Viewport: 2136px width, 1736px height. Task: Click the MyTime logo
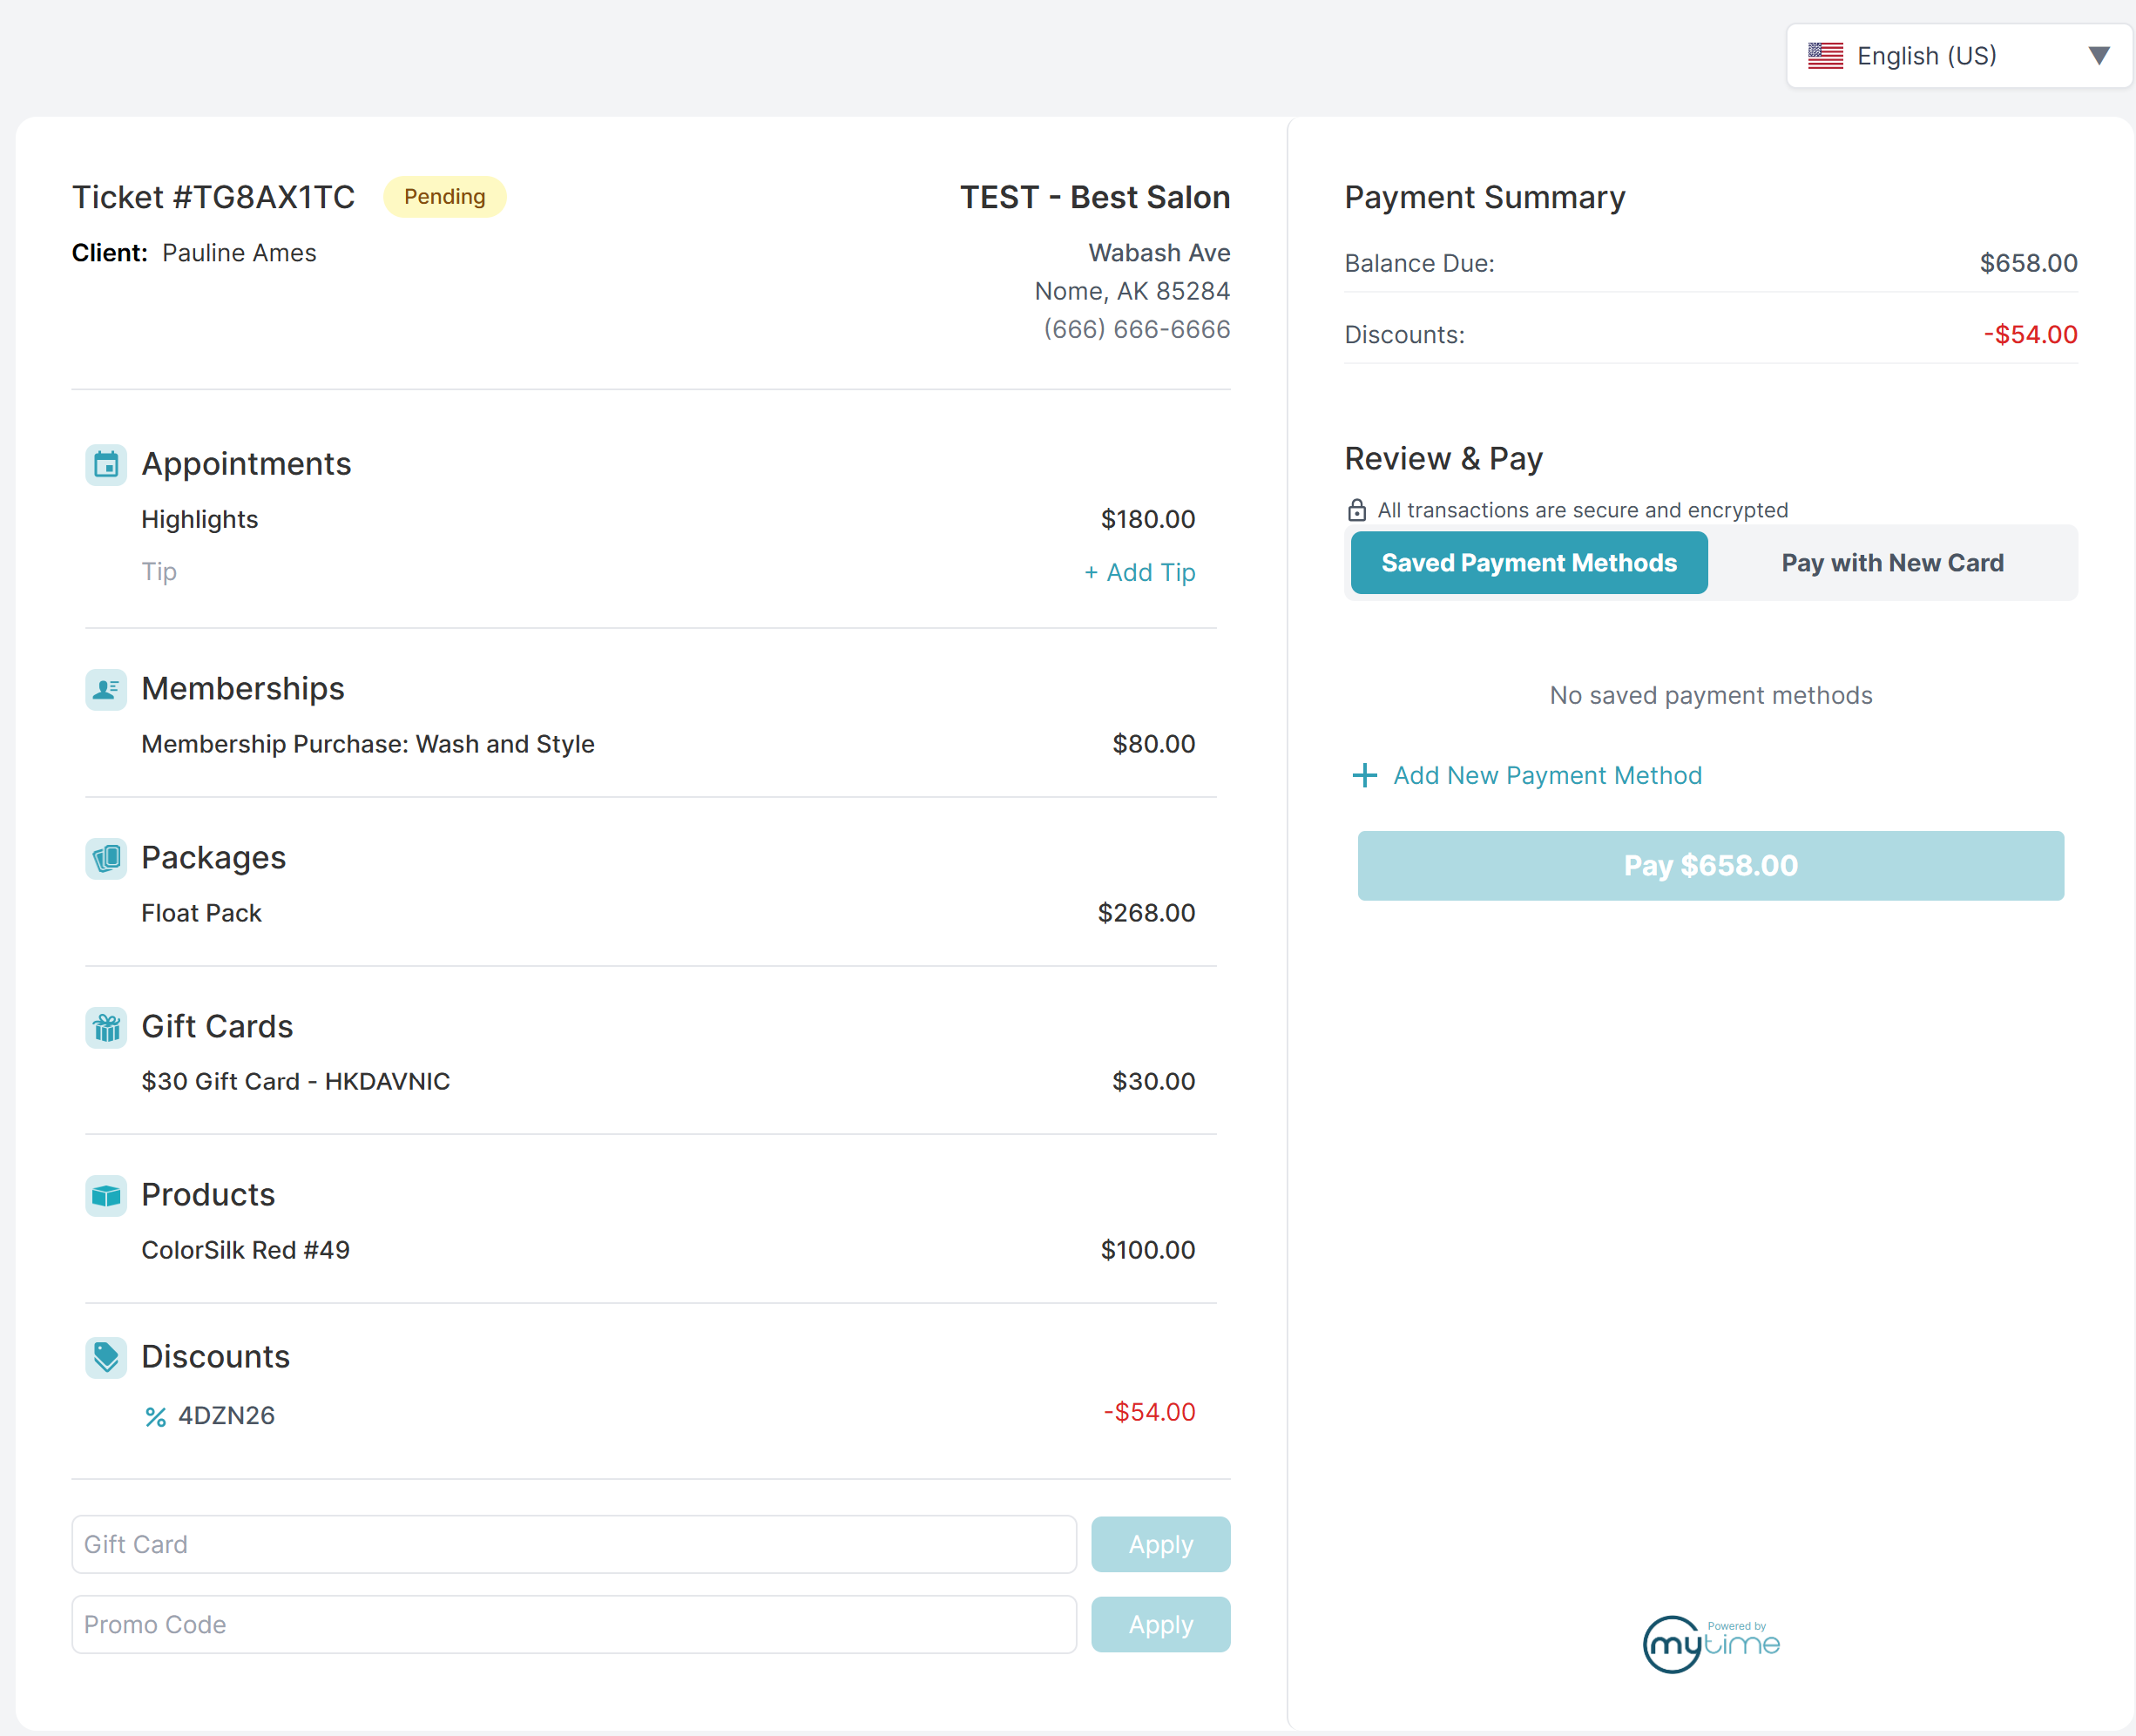pyautogui.click(x=1711, y=1643)
